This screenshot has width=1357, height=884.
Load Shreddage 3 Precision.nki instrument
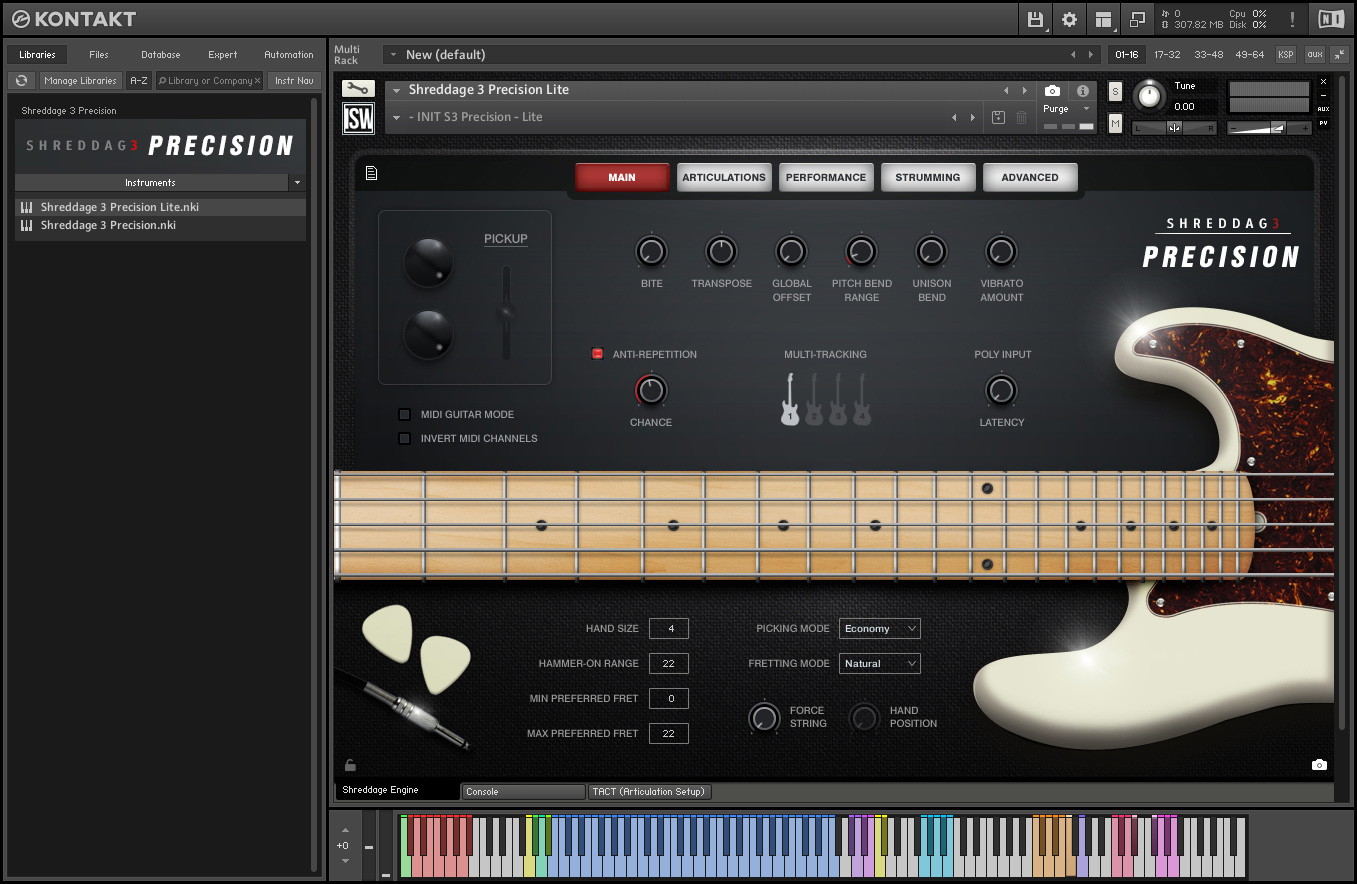click(x=160, y=225)
